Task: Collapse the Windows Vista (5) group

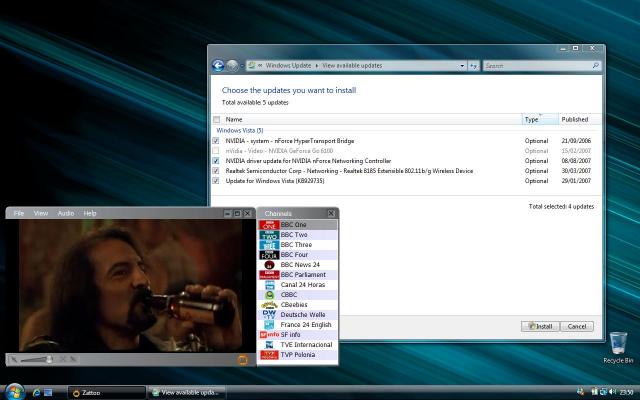Action: 240,130
